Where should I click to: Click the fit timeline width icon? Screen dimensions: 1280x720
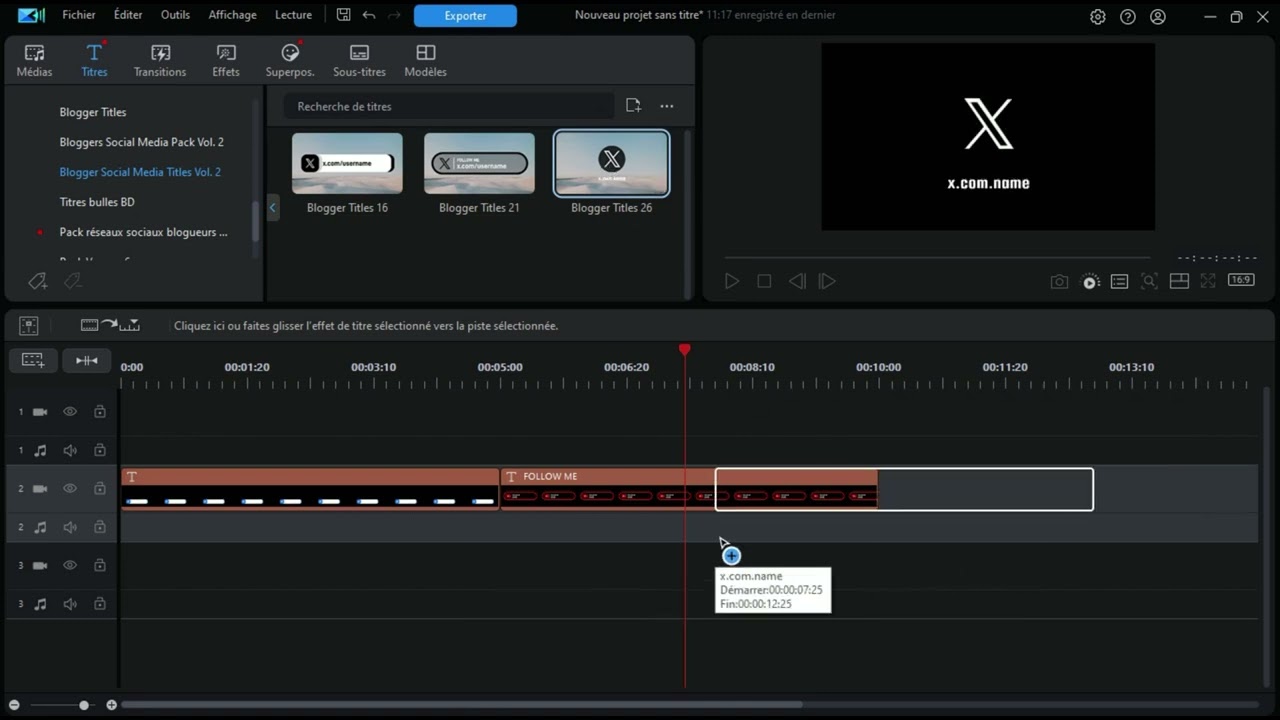(x=87, y=360)
